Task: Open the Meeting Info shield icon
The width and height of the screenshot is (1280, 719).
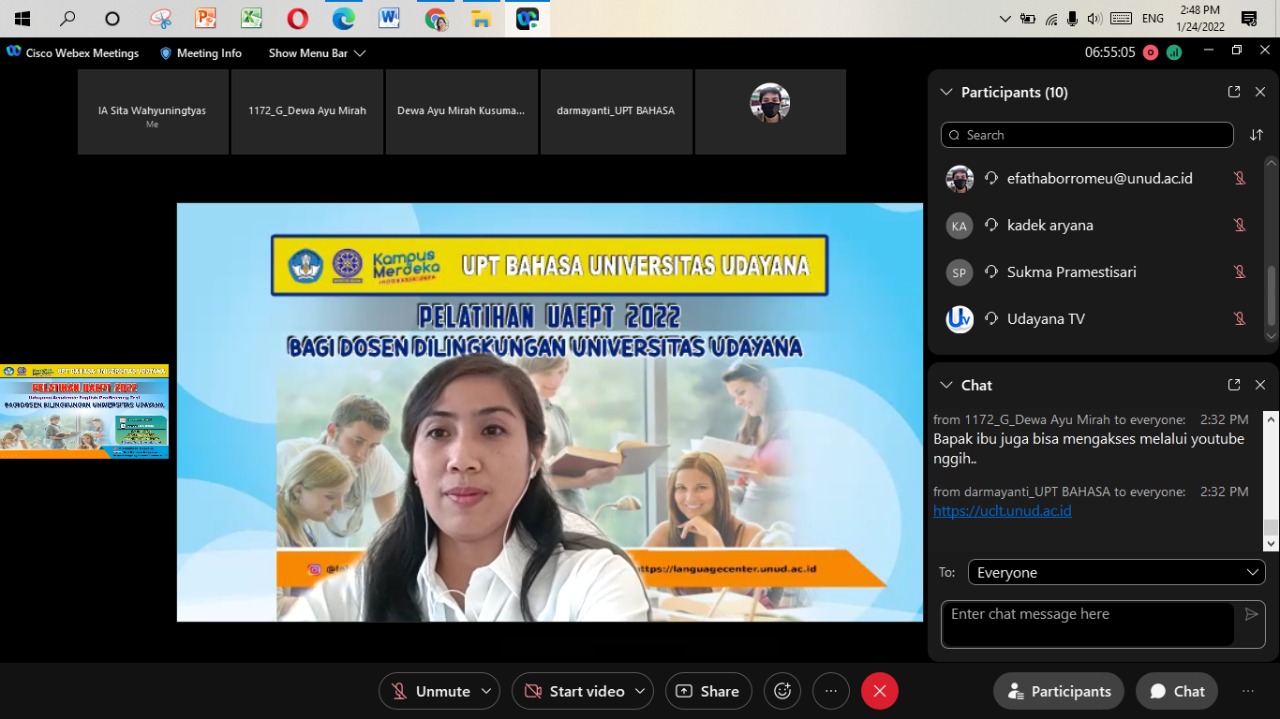Action: click(x=166, y=53)
